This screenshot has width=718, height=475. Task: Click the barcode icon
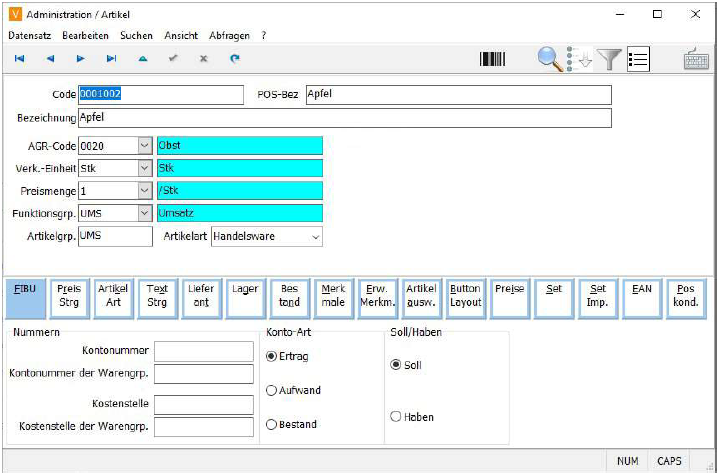coord(492,59)
